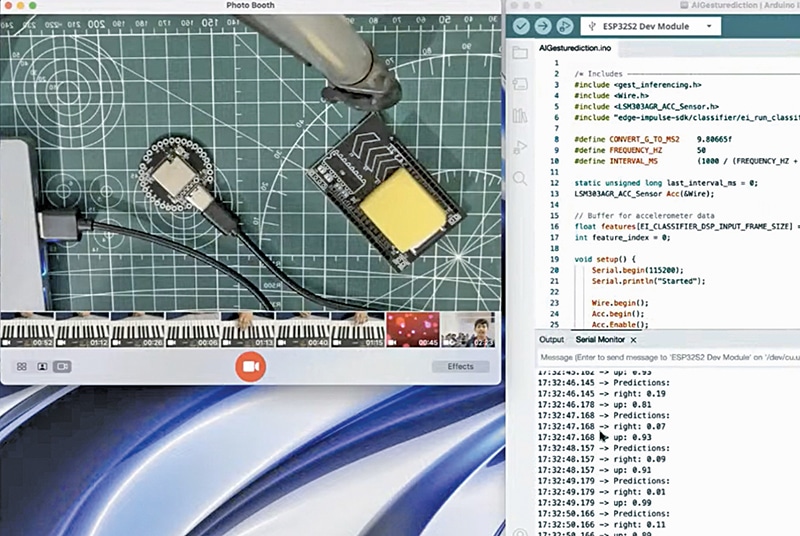The image size is (800, 536).
Task: Switch to four-up photo mode
Action: (22, 367)
